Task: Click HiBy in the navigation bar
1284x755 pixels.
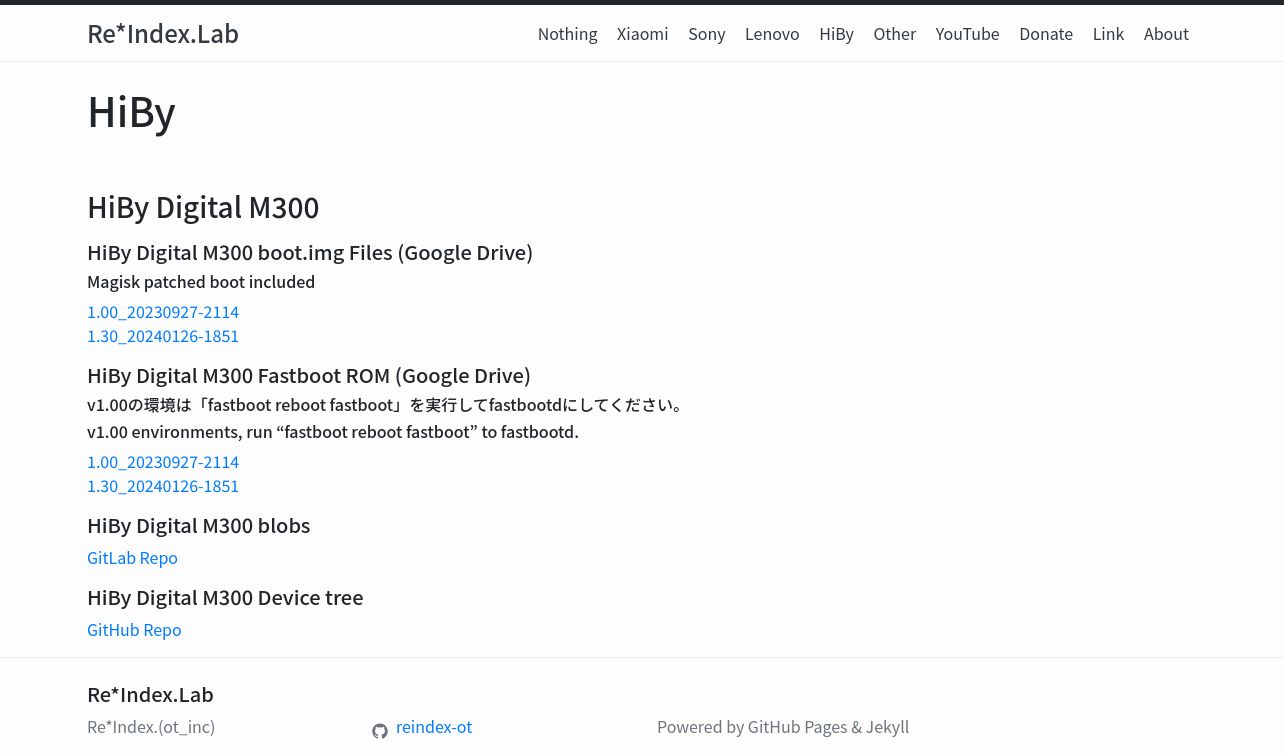Action: click(x=836, y=34)
